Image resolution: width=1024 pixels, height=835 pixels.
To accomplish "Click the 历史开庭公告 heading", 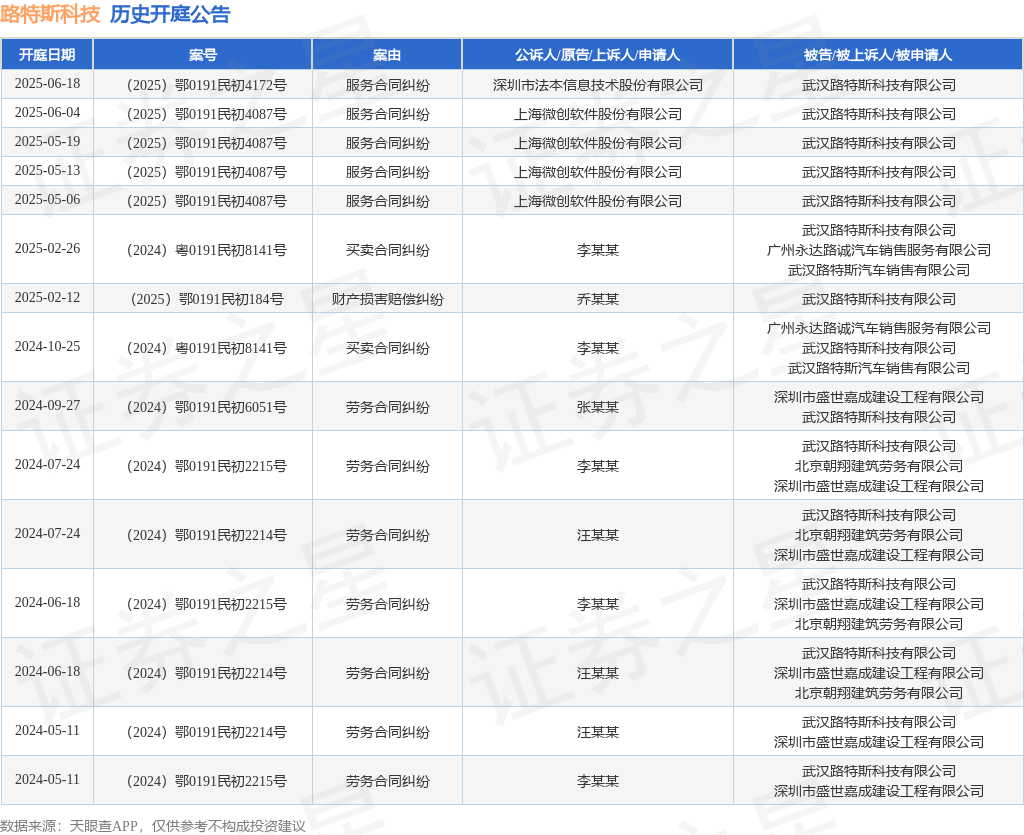I will coord(170,14).
